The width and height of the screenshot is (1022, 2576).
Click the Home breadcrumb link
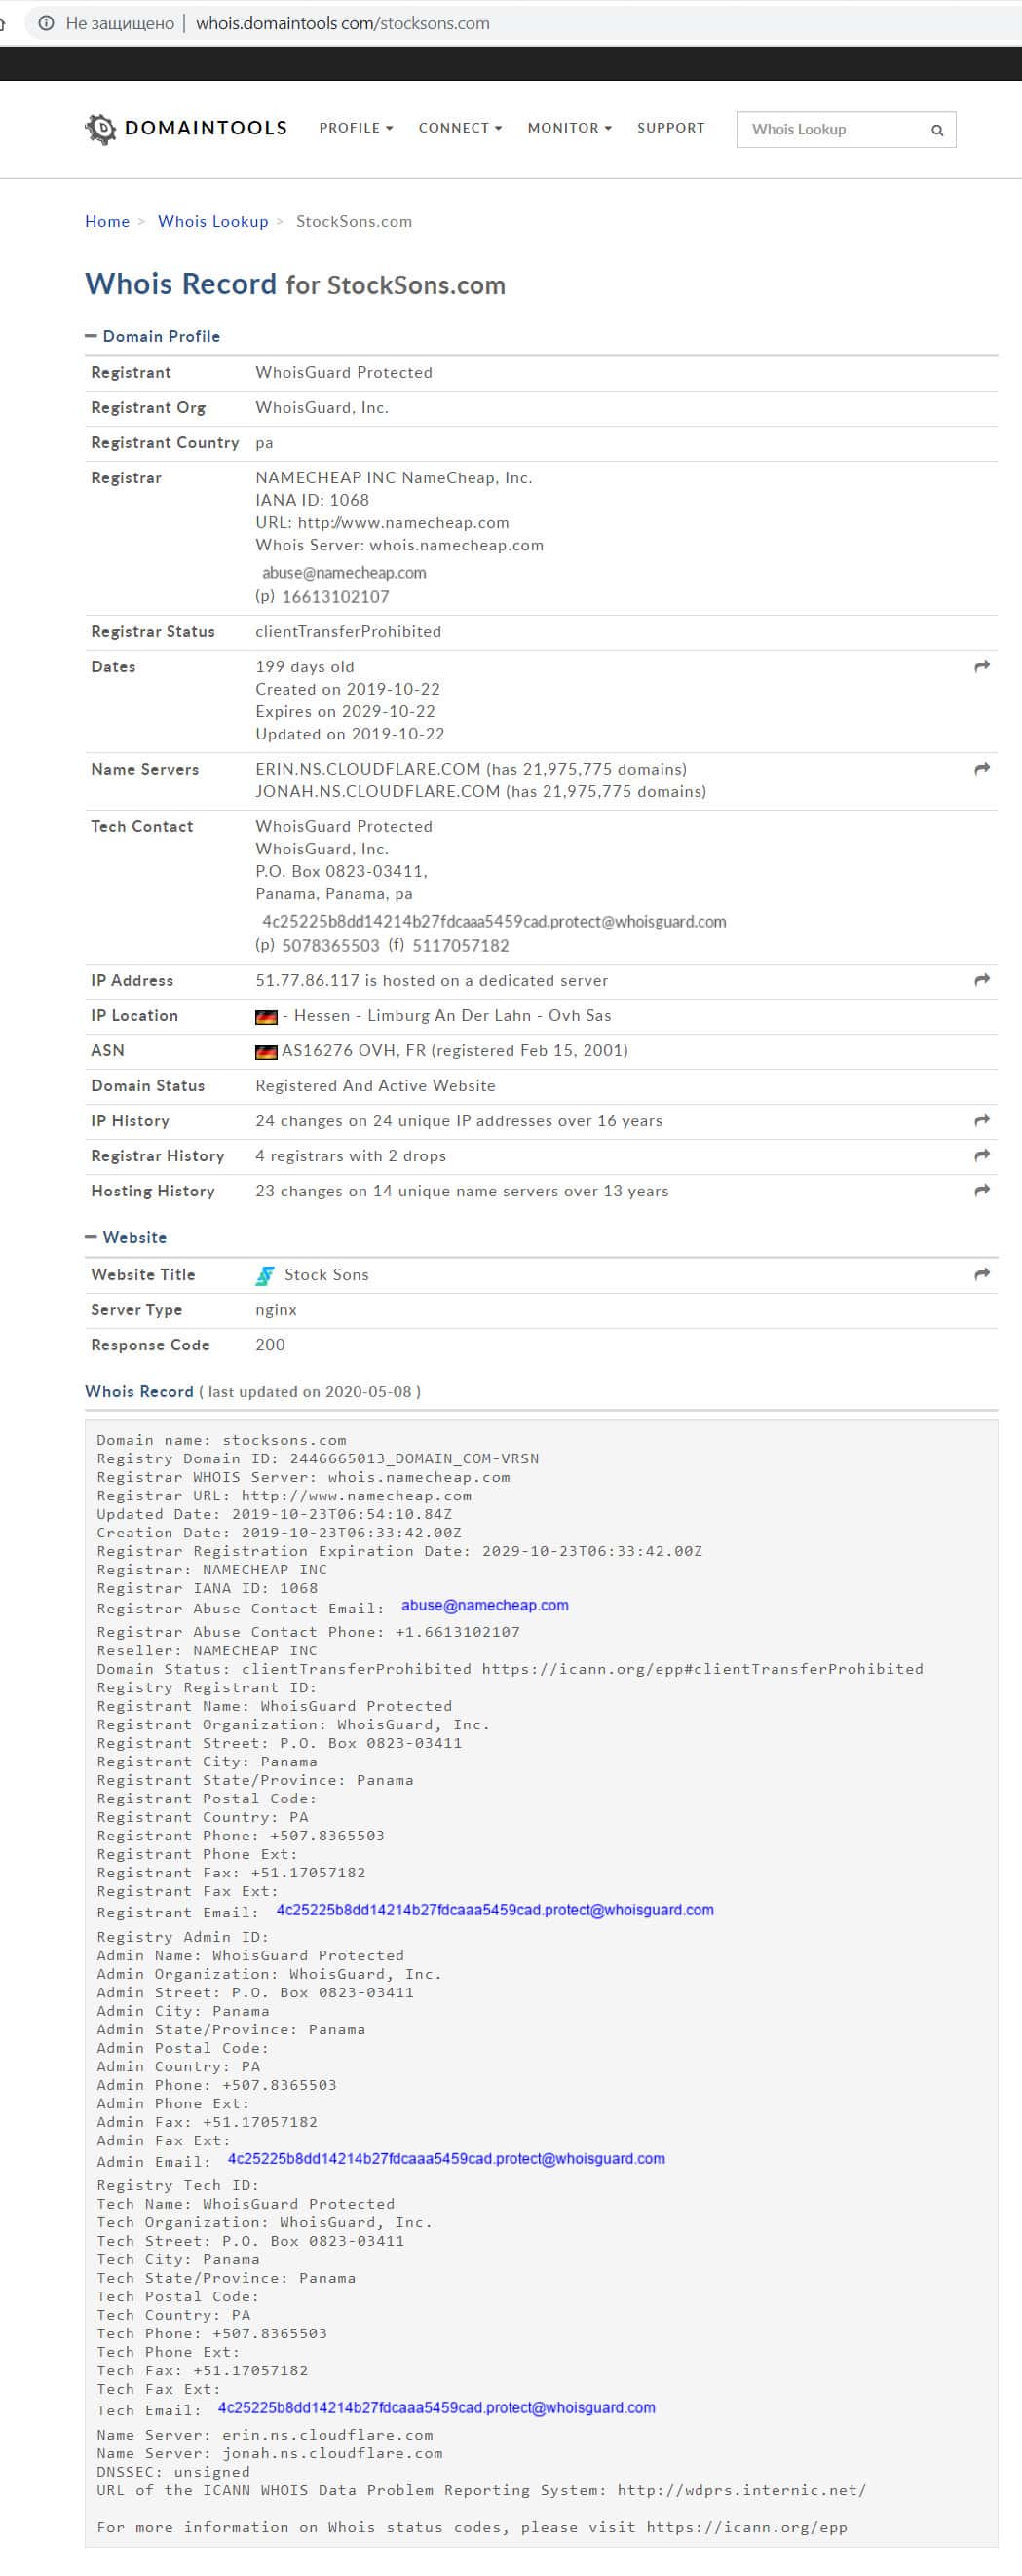click(107, 222)
